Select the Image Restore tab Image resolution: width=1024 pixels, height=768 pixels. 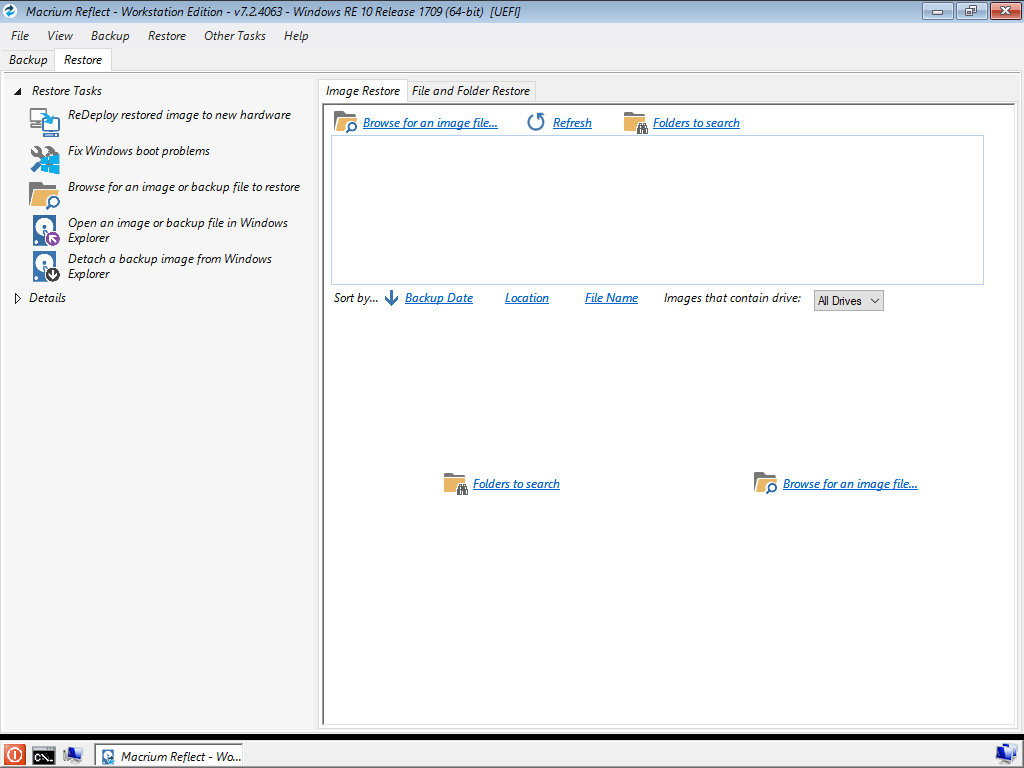(x=362, y=91)
